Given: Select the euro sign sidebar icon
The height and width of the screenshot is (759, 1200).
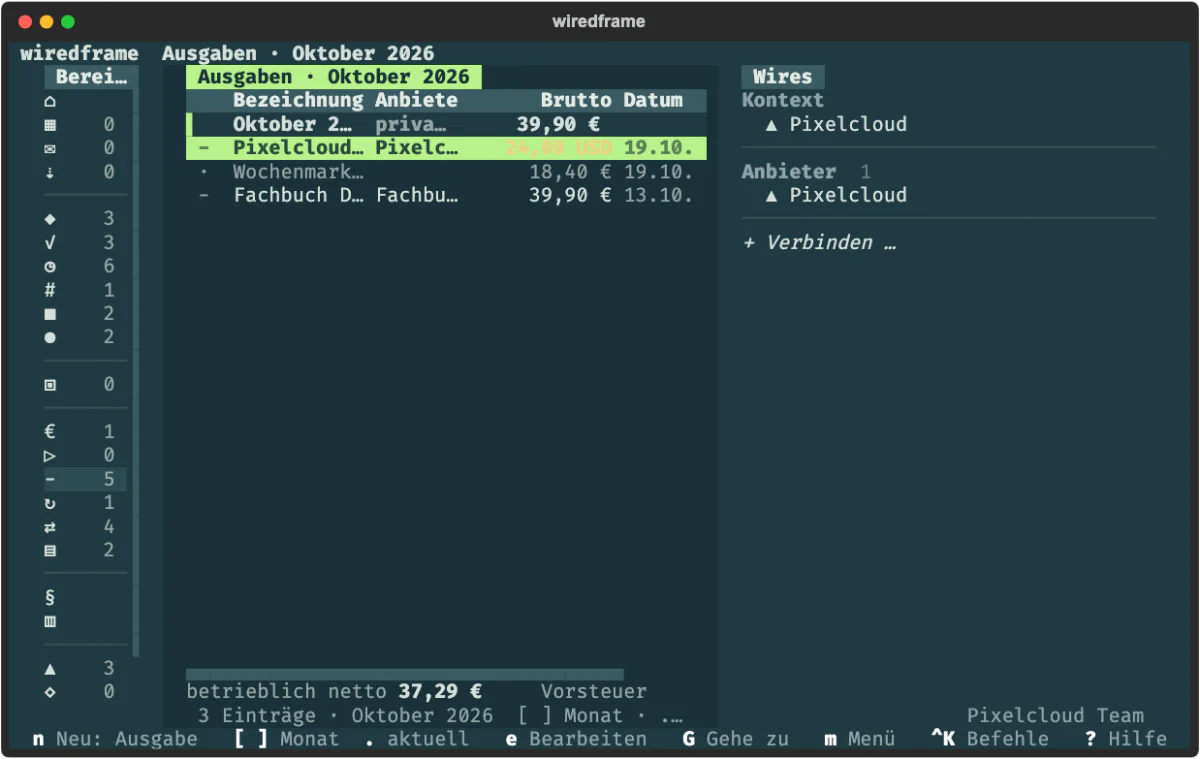Looking at the screenshot, I should tap(50, 433).
